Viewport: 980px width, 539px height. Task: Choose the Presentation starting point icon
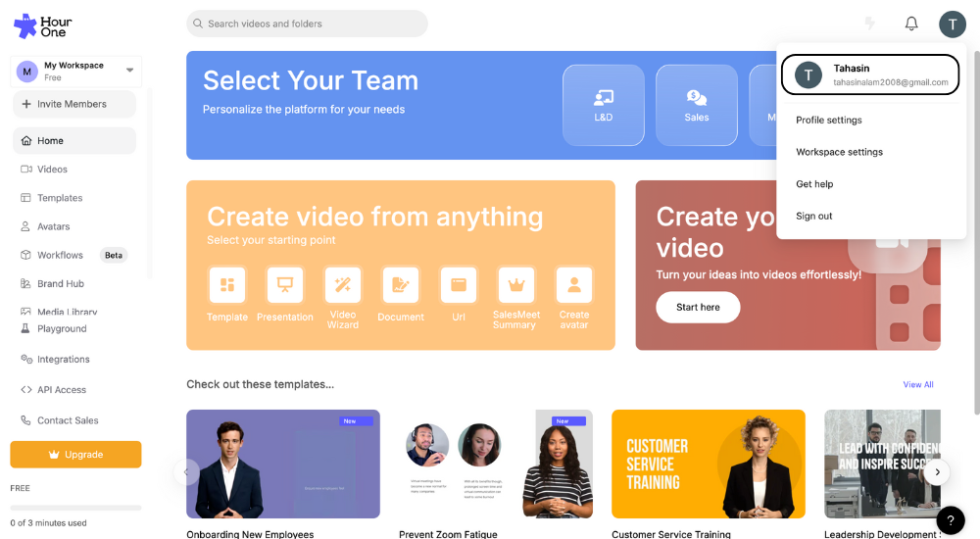point(285,285)
